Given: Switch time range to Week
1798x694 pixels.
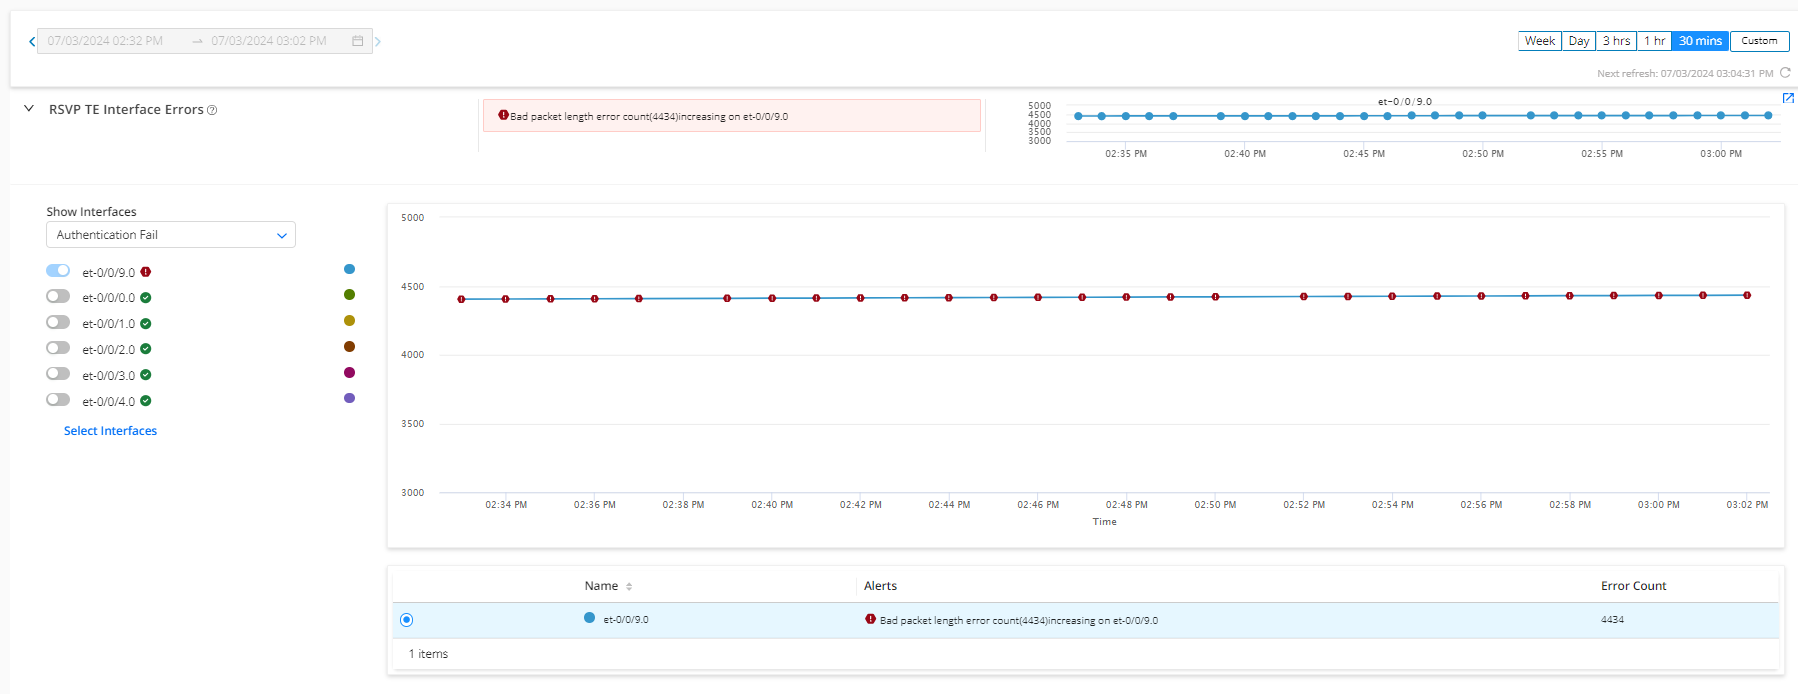Looking at the screenshot, I should [x=1539, y=41].
